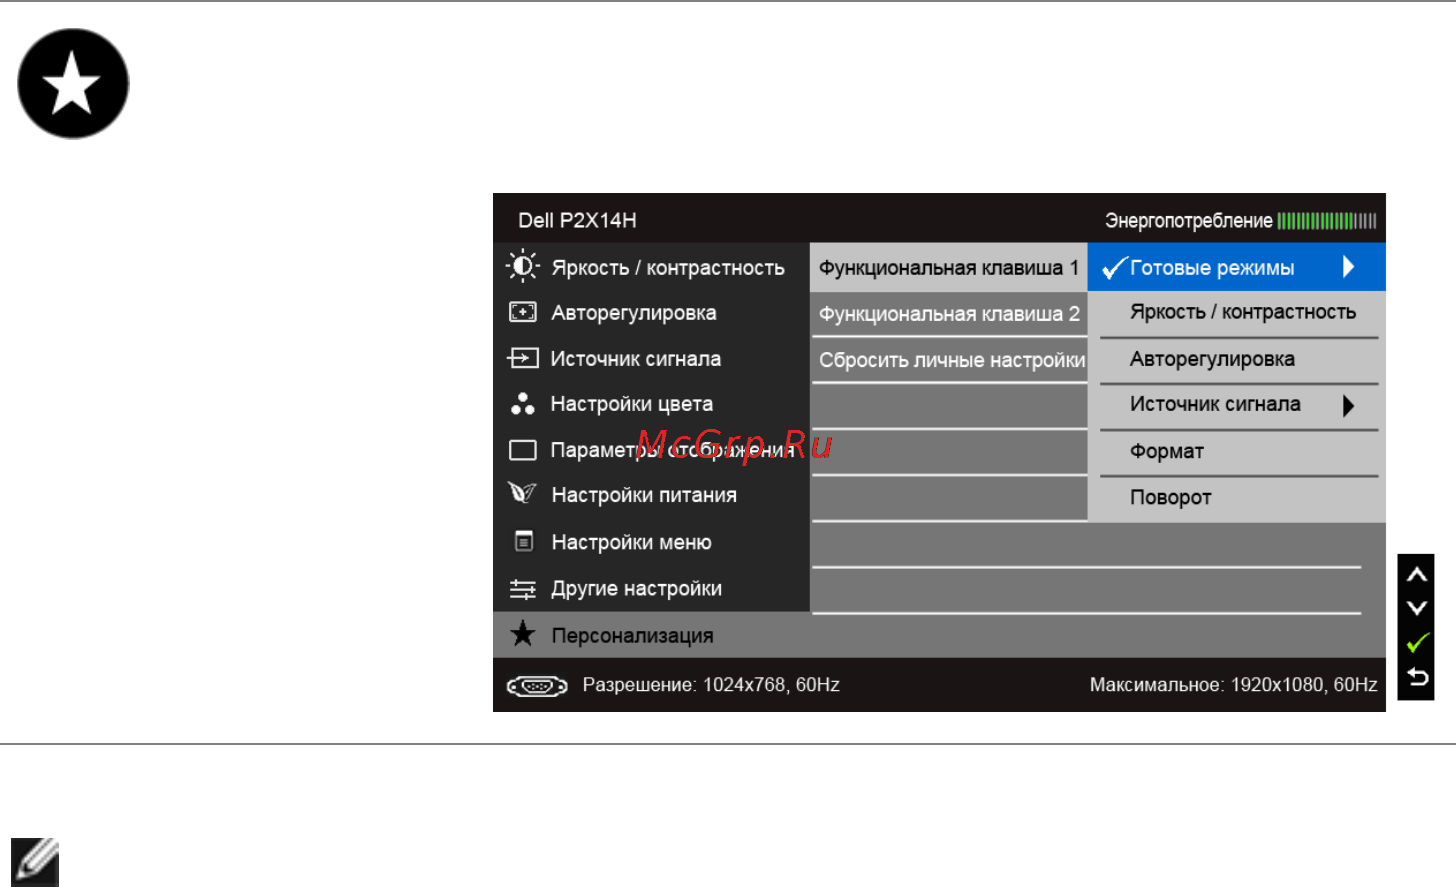Click the back return arrow button

click(1417, 677)
